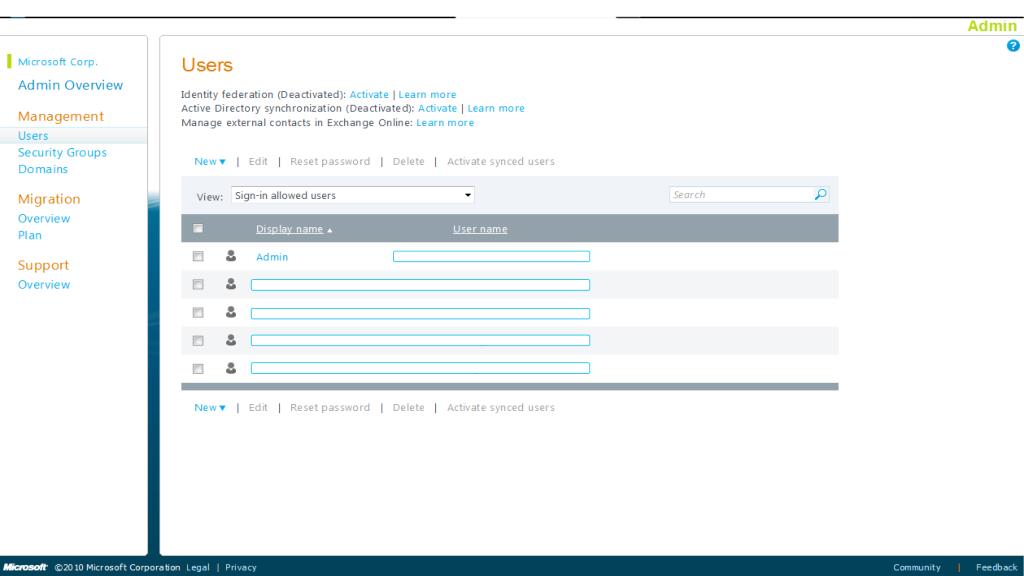Open the Admin user display name link

(x=272, y=257)
